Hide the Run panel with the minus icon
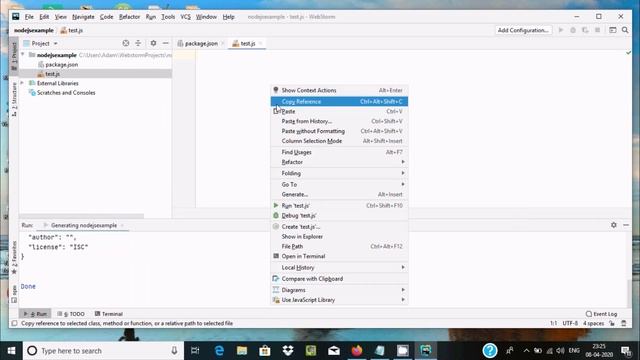640x360 pixels. click(626, 225)
